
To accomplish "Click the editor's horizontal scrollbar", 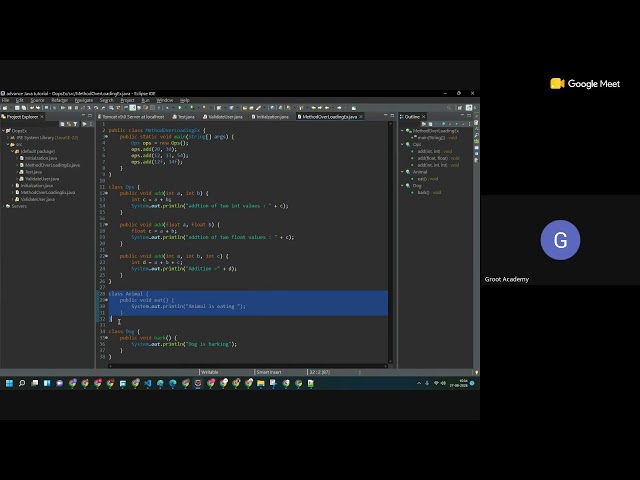I will [x=247, y=366].
